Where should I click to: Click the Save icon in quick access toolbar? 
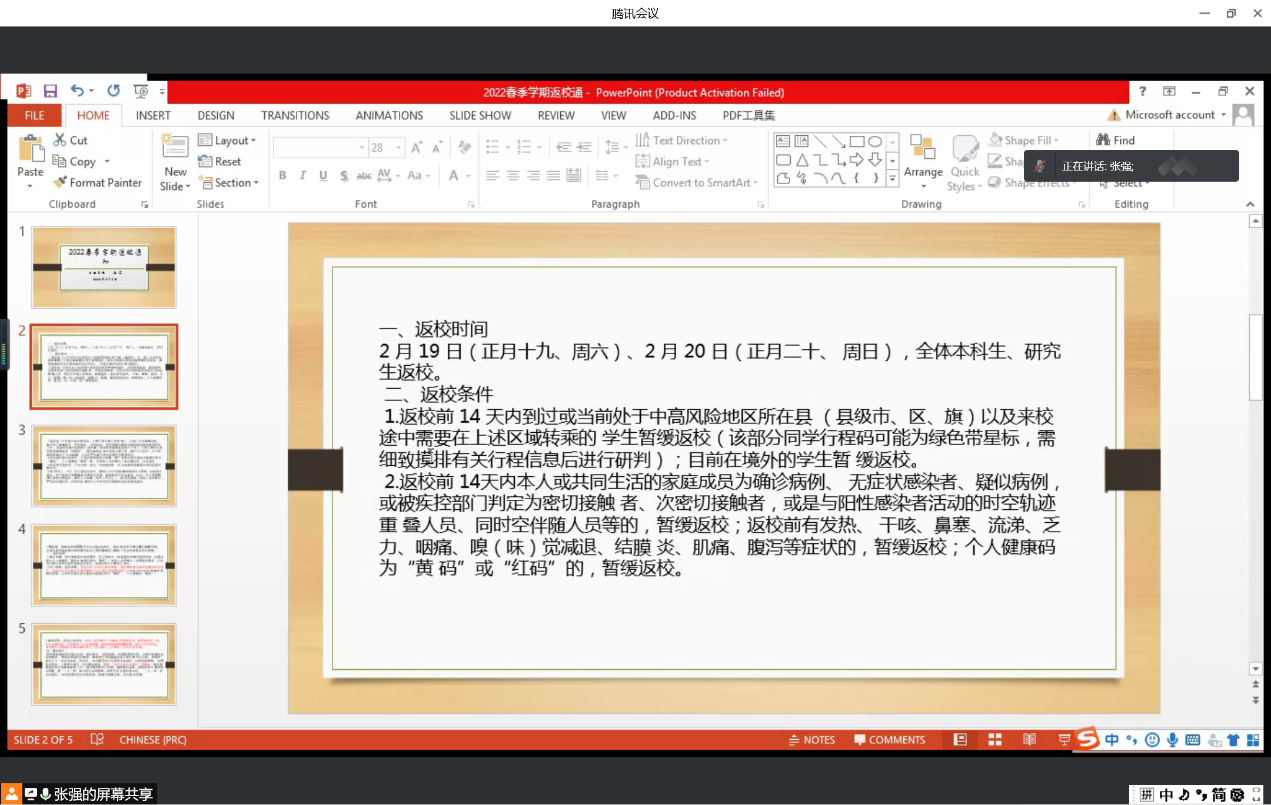(x=50, y=91)
